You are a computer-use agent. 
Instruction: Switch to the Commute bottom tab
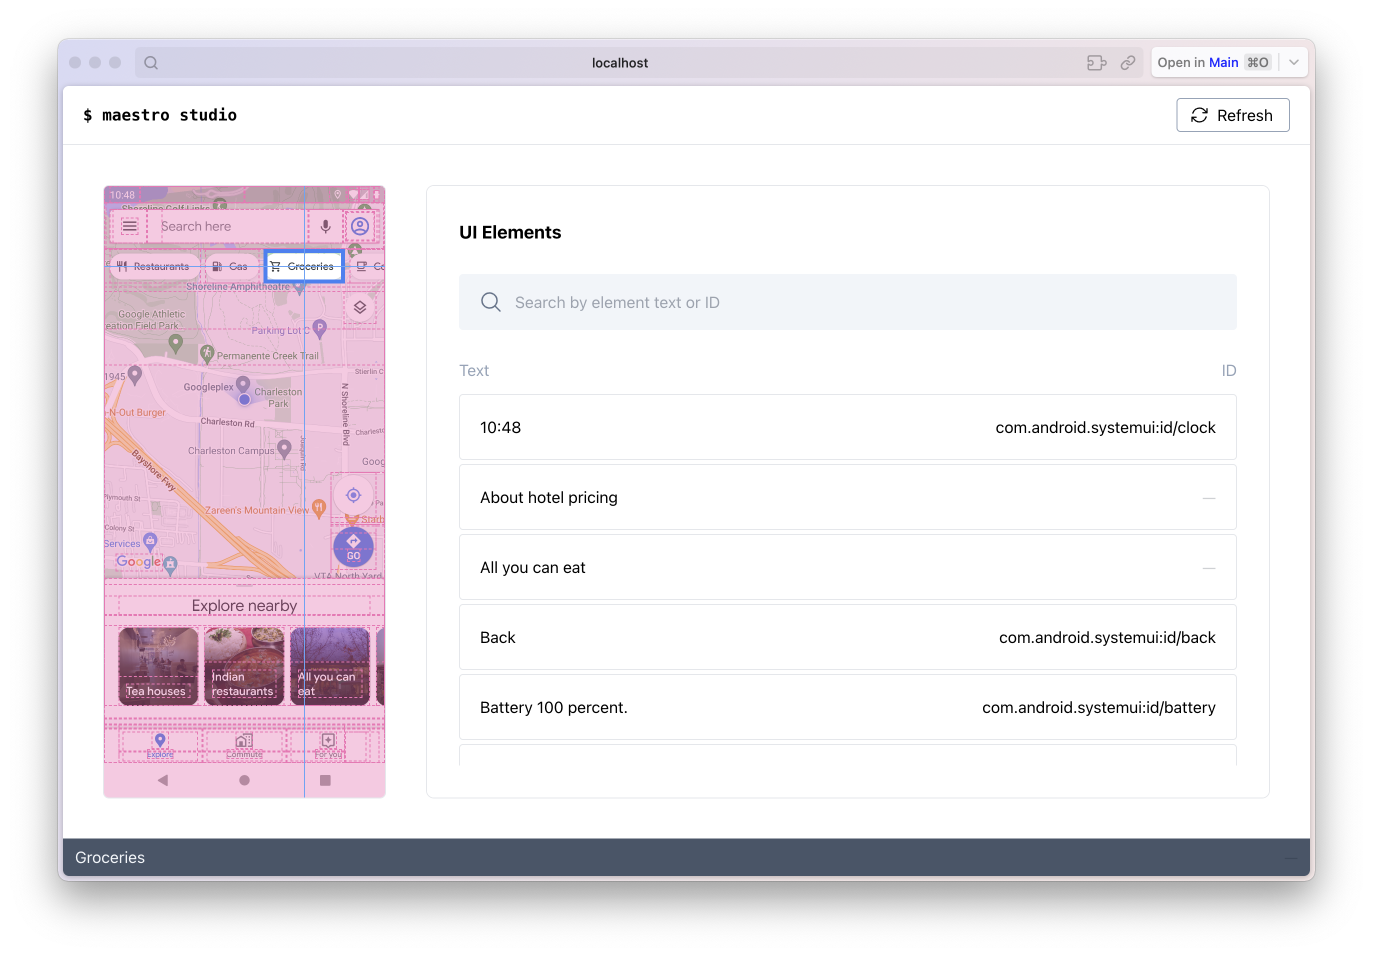tap(244, 745)
